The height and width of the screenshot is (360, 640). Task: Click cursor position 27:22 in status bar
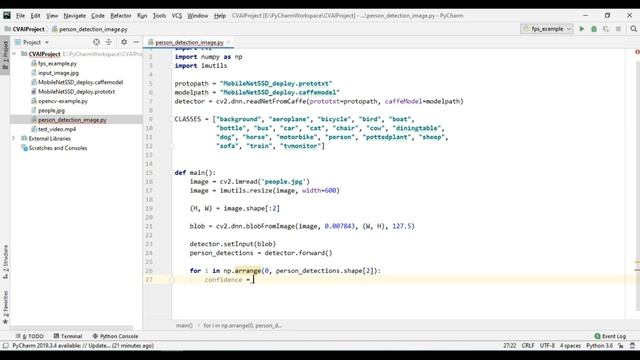pyautogui.click(x=509, y=346)
